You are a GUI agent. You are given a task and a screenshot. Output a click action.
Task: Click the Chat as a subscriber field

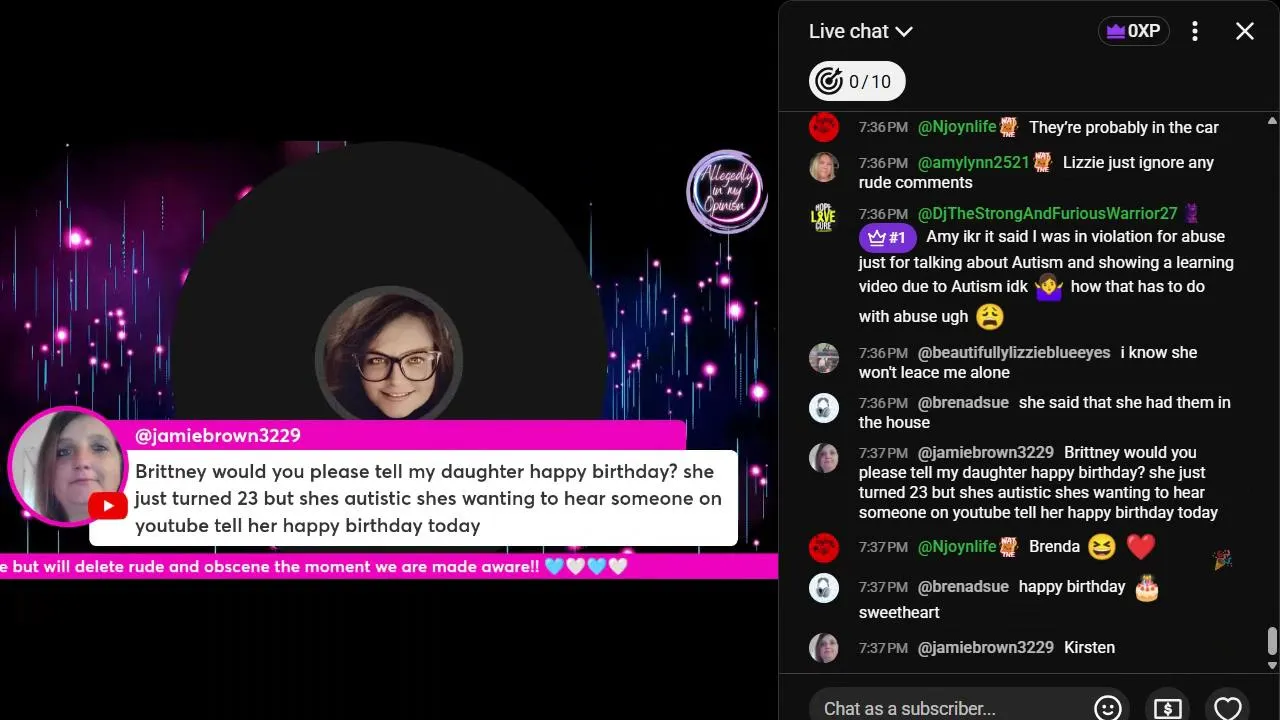[x=943, y=708]
